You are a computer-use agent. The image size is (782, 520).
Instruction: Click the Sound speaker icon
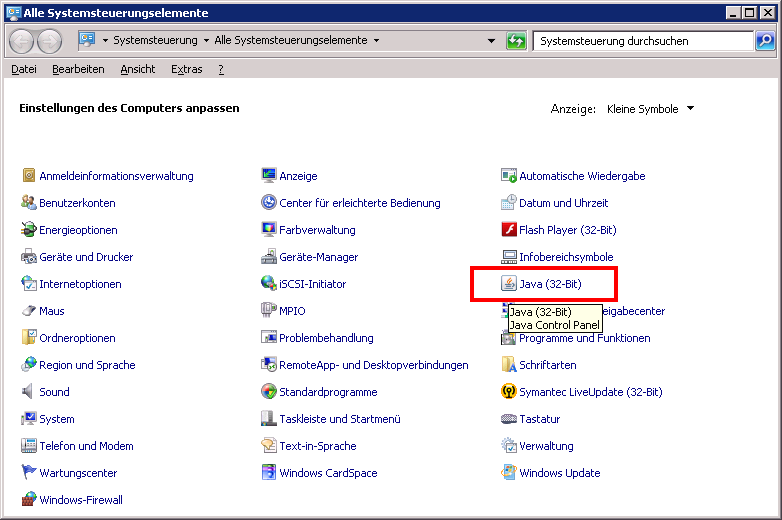coord(30,392)
